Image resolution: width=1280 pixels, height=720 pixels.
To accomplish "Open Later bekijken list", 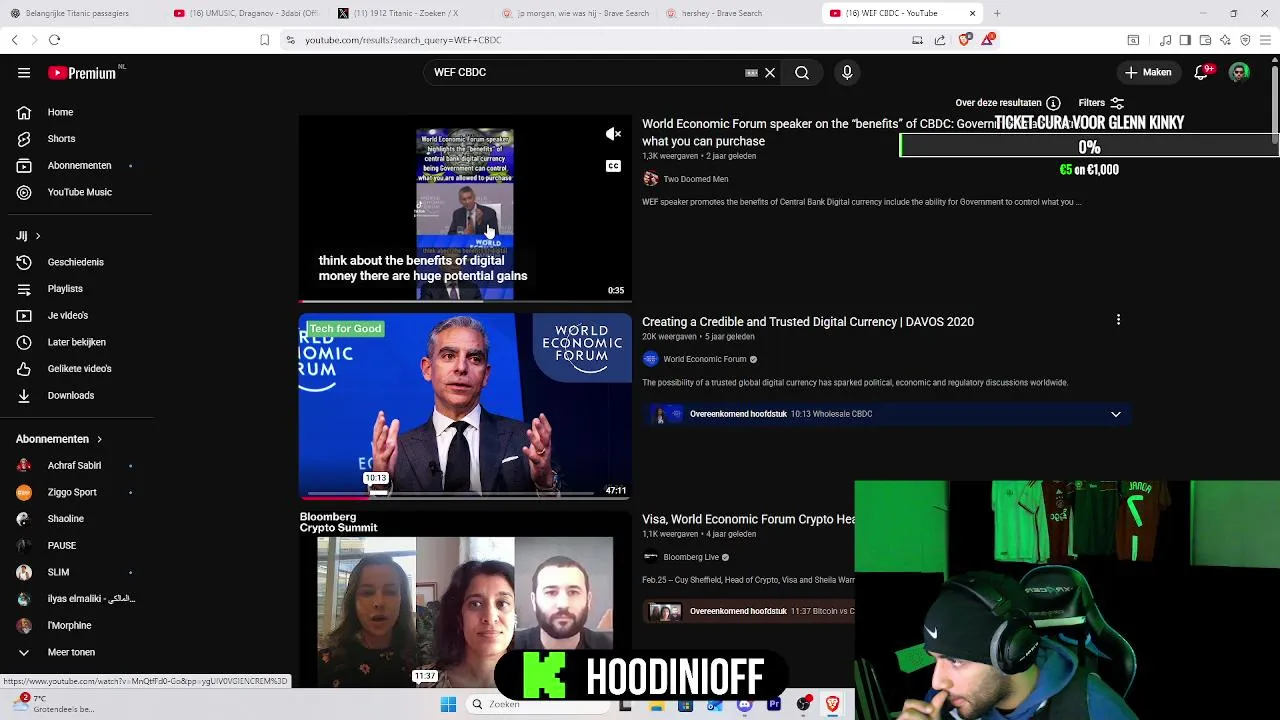I will click(76, 342).
